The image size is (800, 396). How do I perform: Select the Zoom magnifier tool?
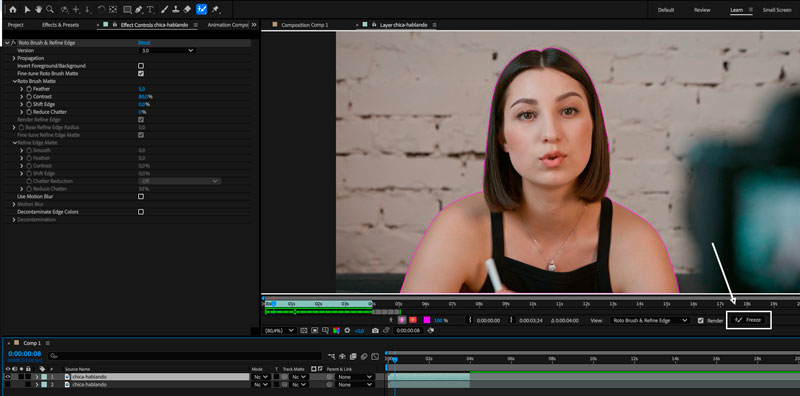[49, 9]
